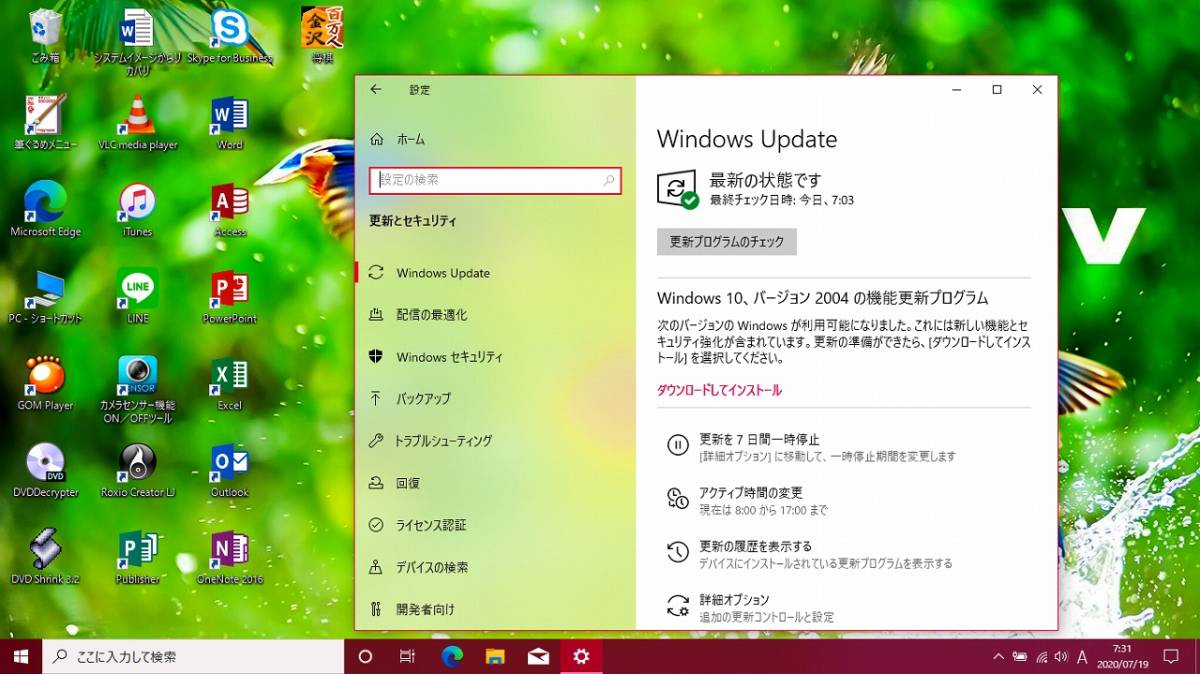This screenshot has height=674, width=1200.
Task: Launch Skype for Business from the desktop
Action: point(229,35)
